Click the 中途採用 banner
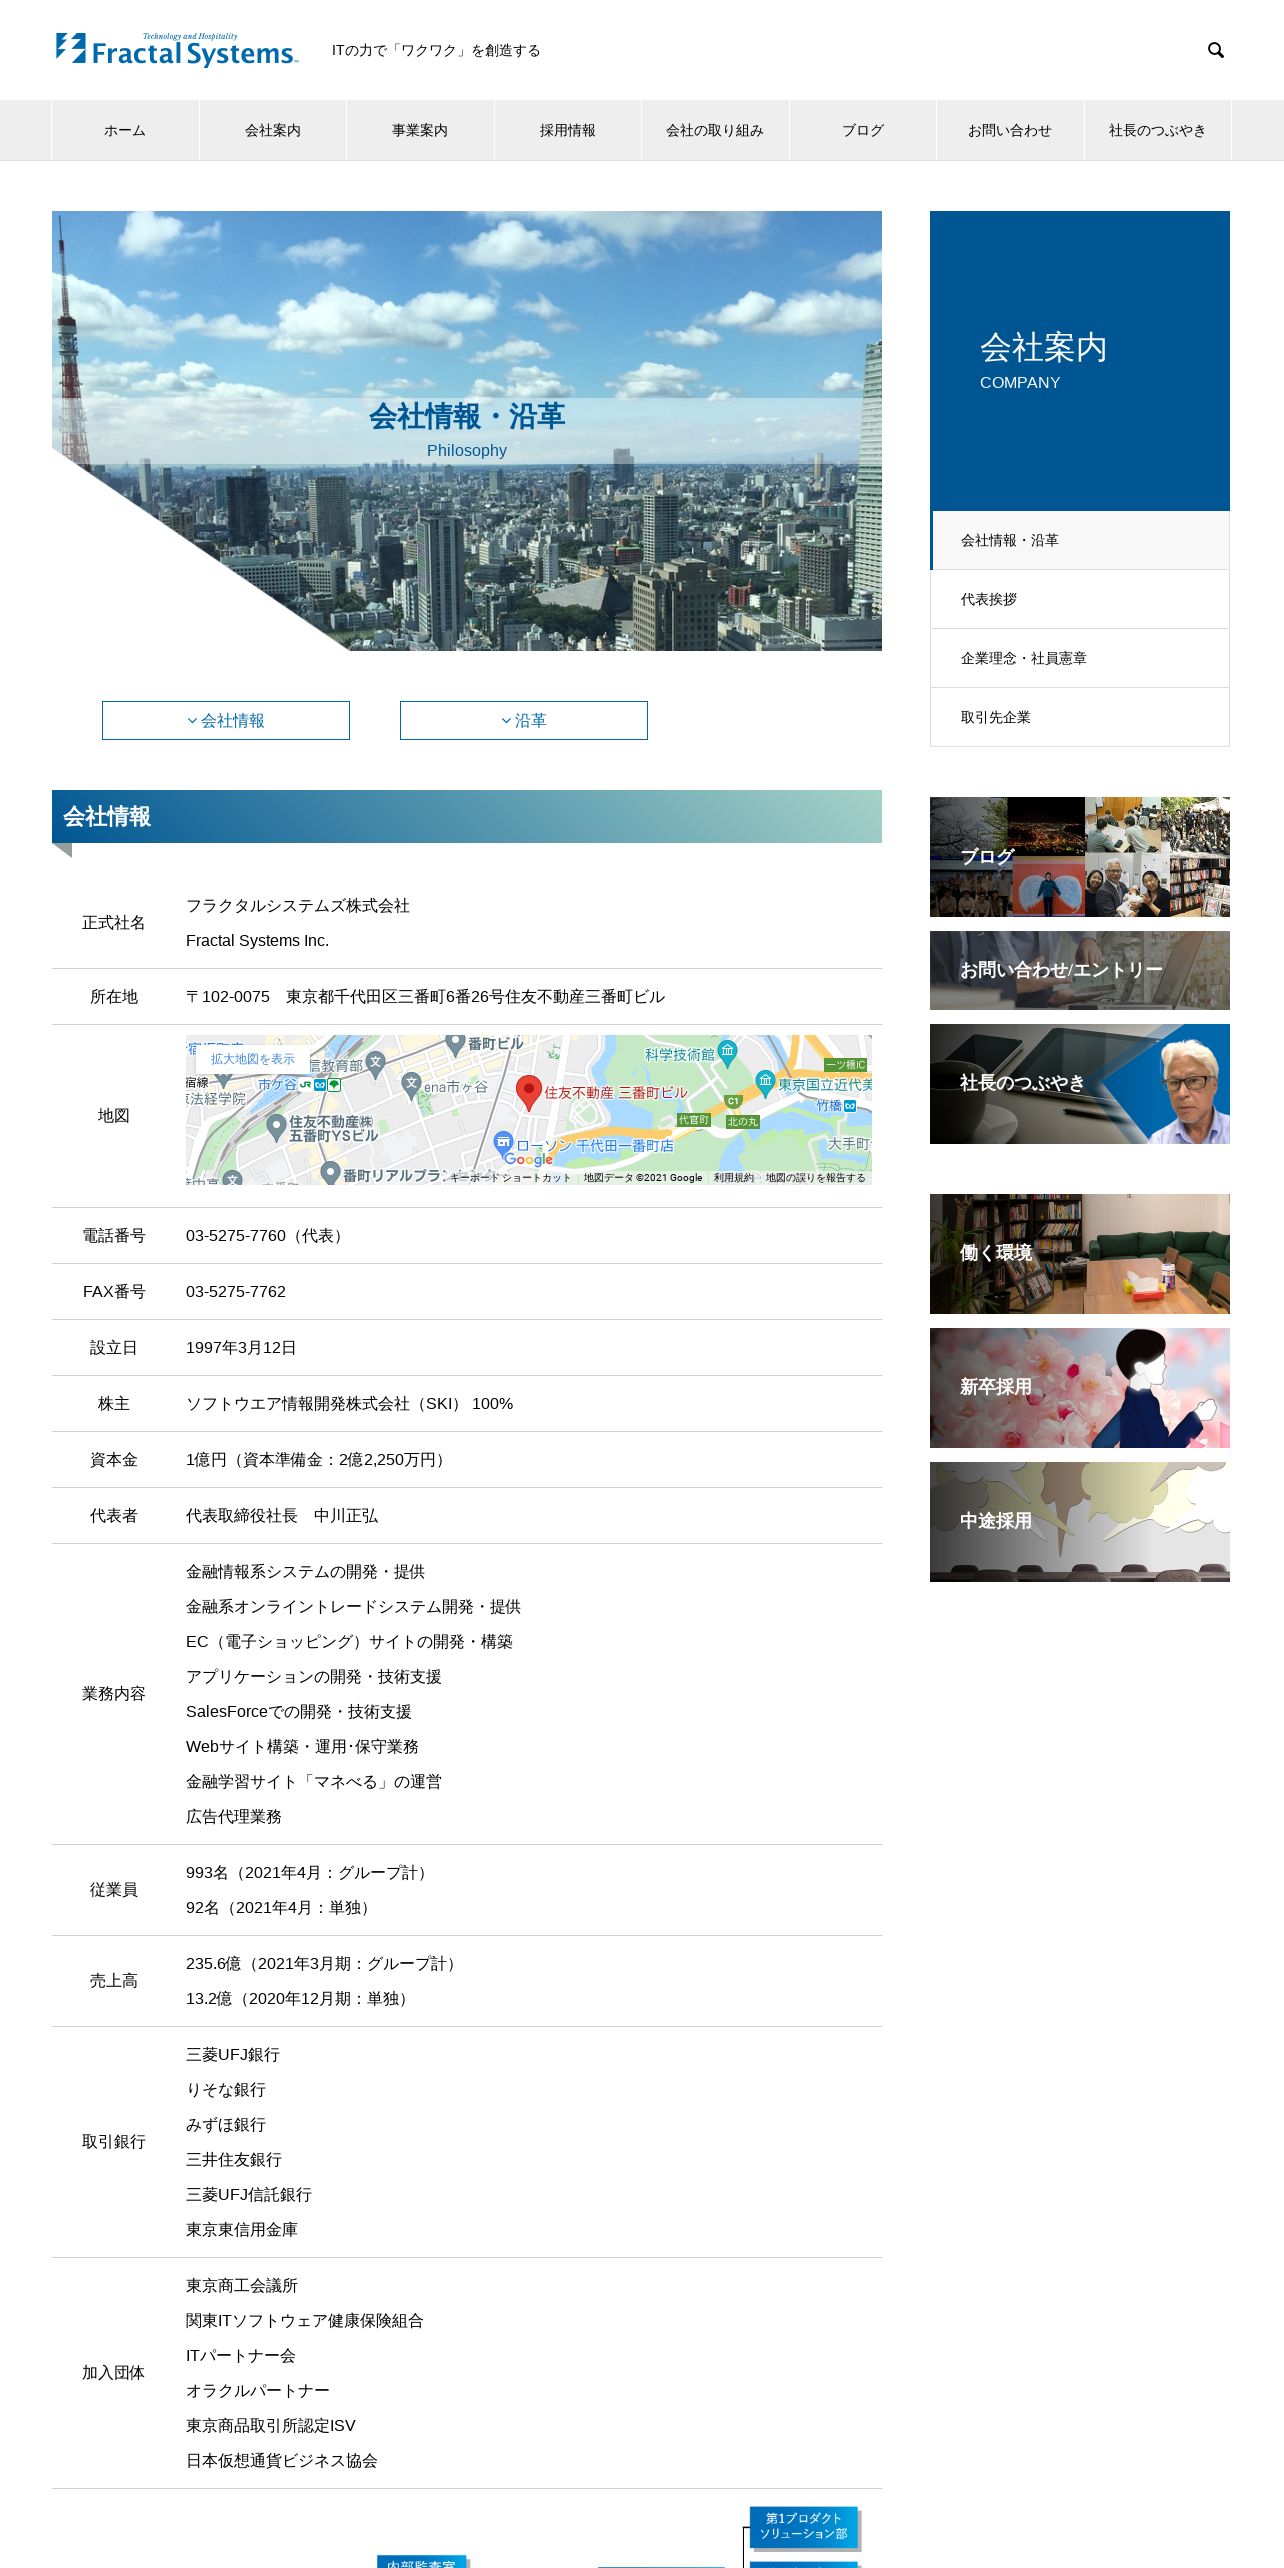 tap(1080, 1522)
